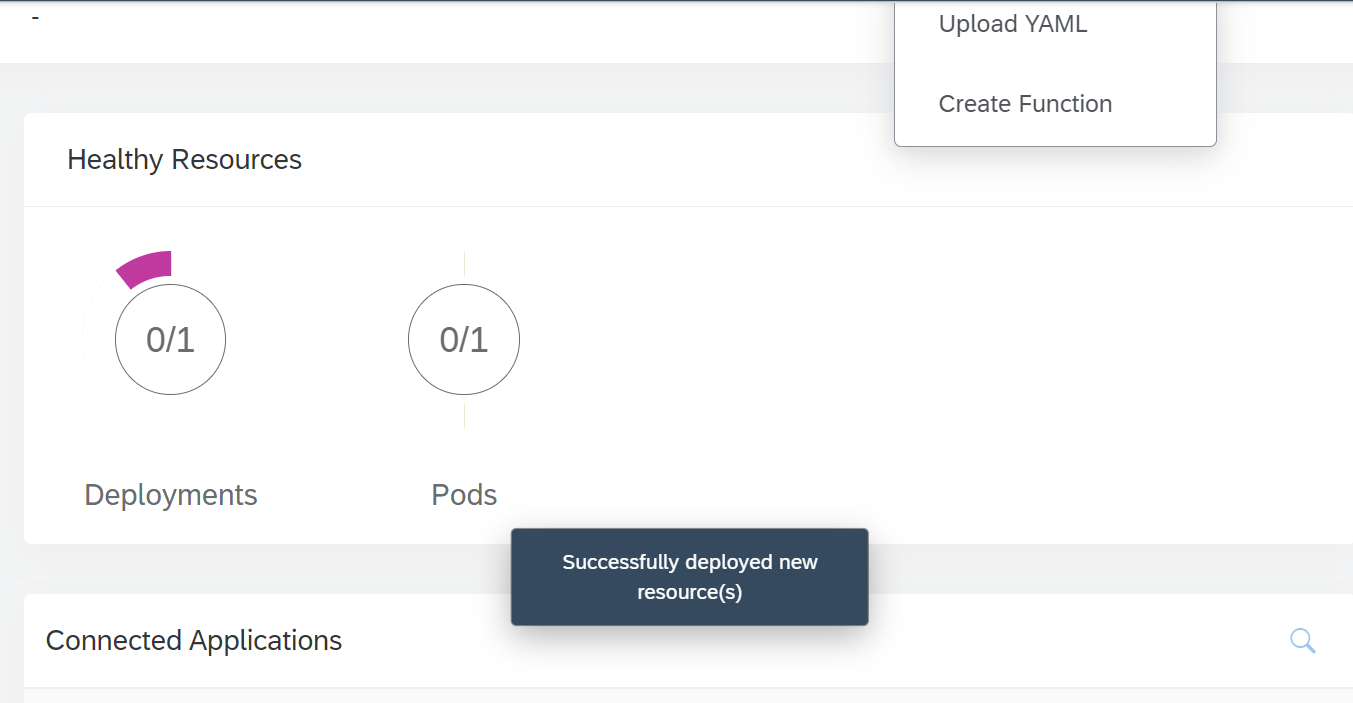Click the dash placeholder at top left
Screen dimensions: 1353x703
35,18
